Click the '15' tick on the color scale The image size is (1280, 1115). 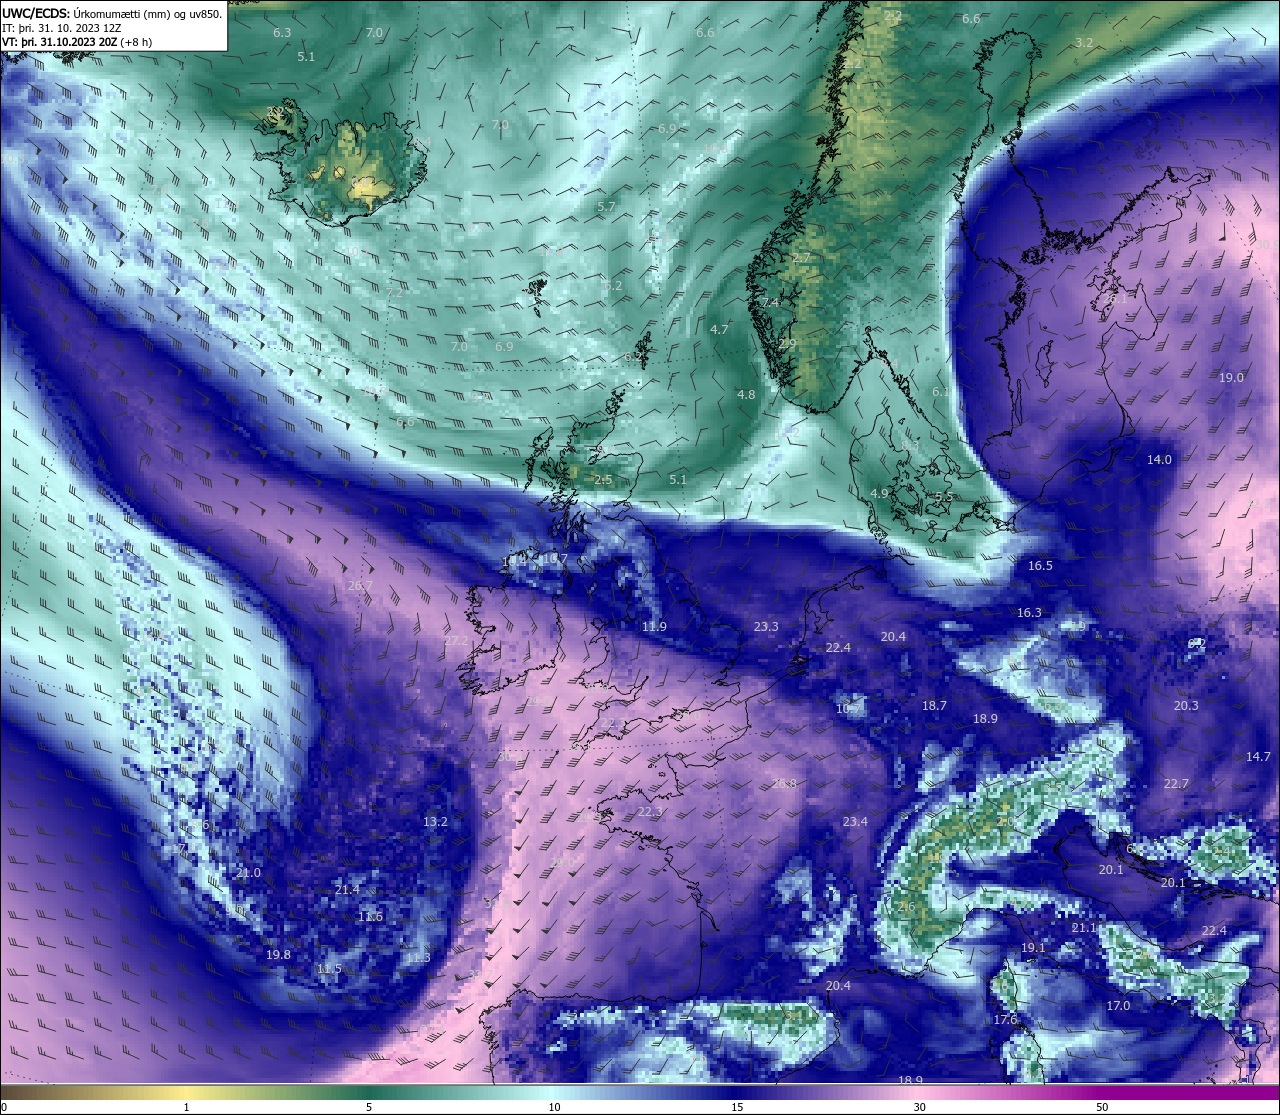737,1107
